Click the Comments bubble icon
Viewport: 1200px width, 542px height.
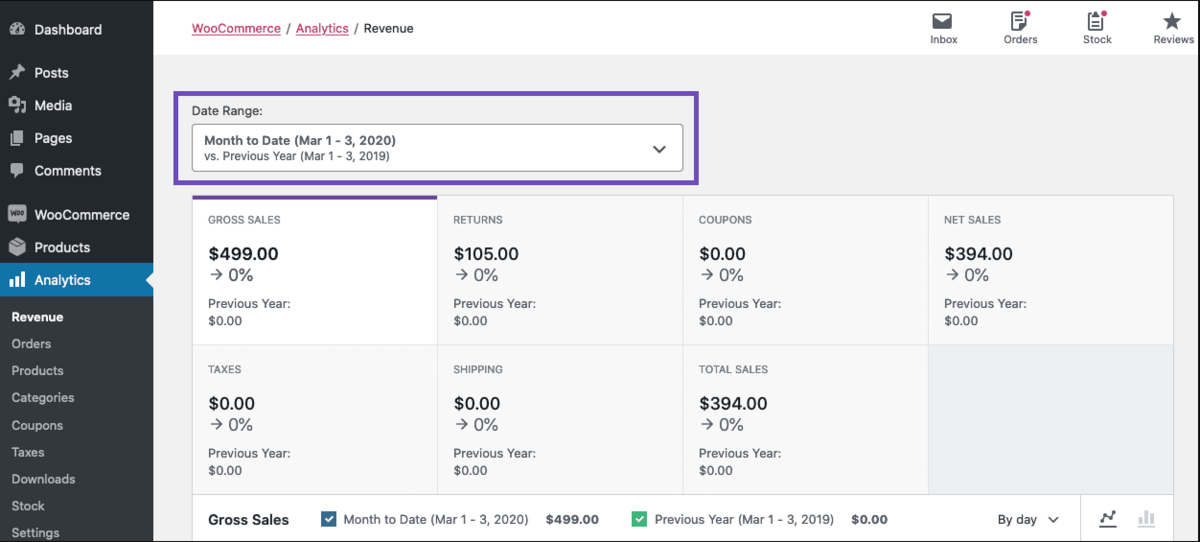tap(17, 171)
